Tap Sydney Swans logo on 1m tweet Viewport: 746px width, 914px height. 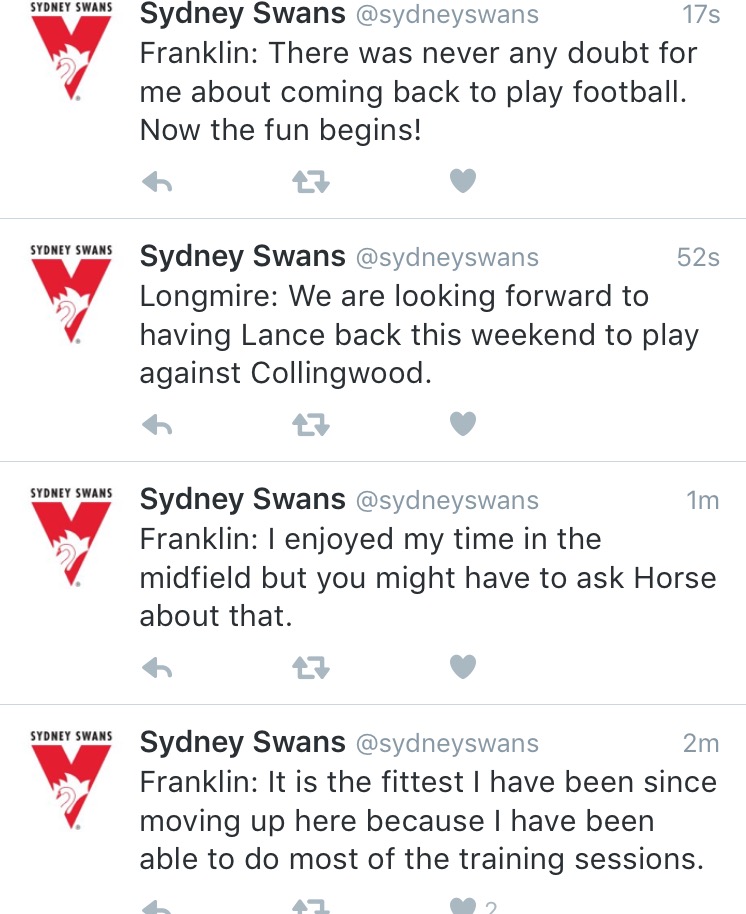[x=71, y=537]
